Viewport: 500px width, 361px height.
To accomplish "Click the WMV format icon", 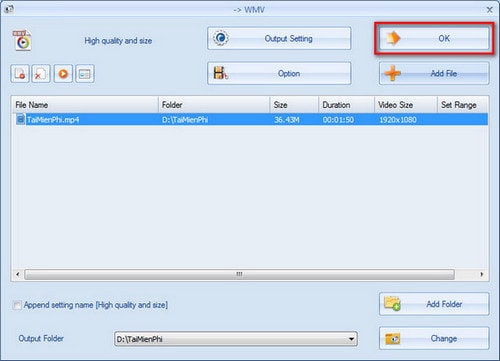I will (22, 40).
